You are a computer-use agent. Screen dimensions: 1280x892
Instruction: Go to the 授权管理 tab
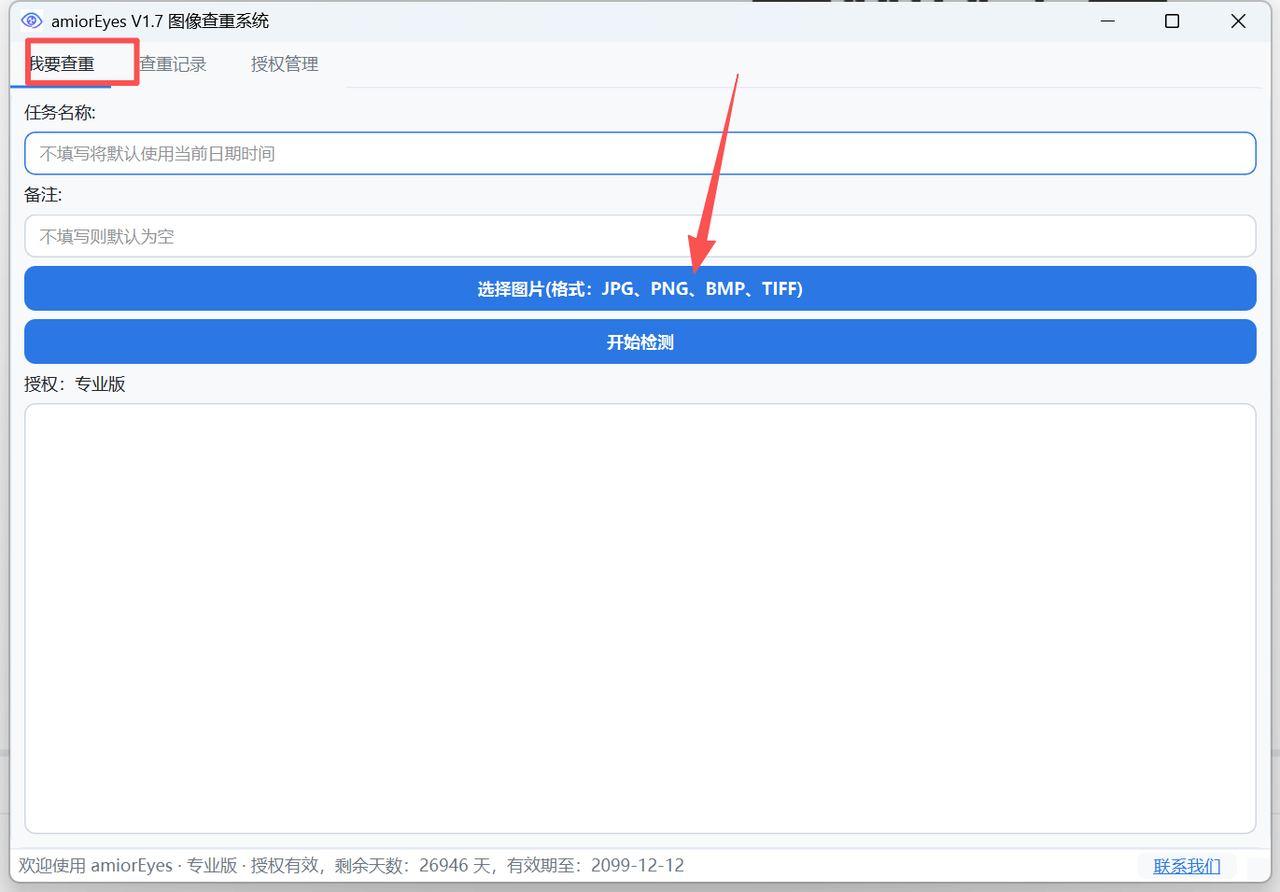point(285,65)
